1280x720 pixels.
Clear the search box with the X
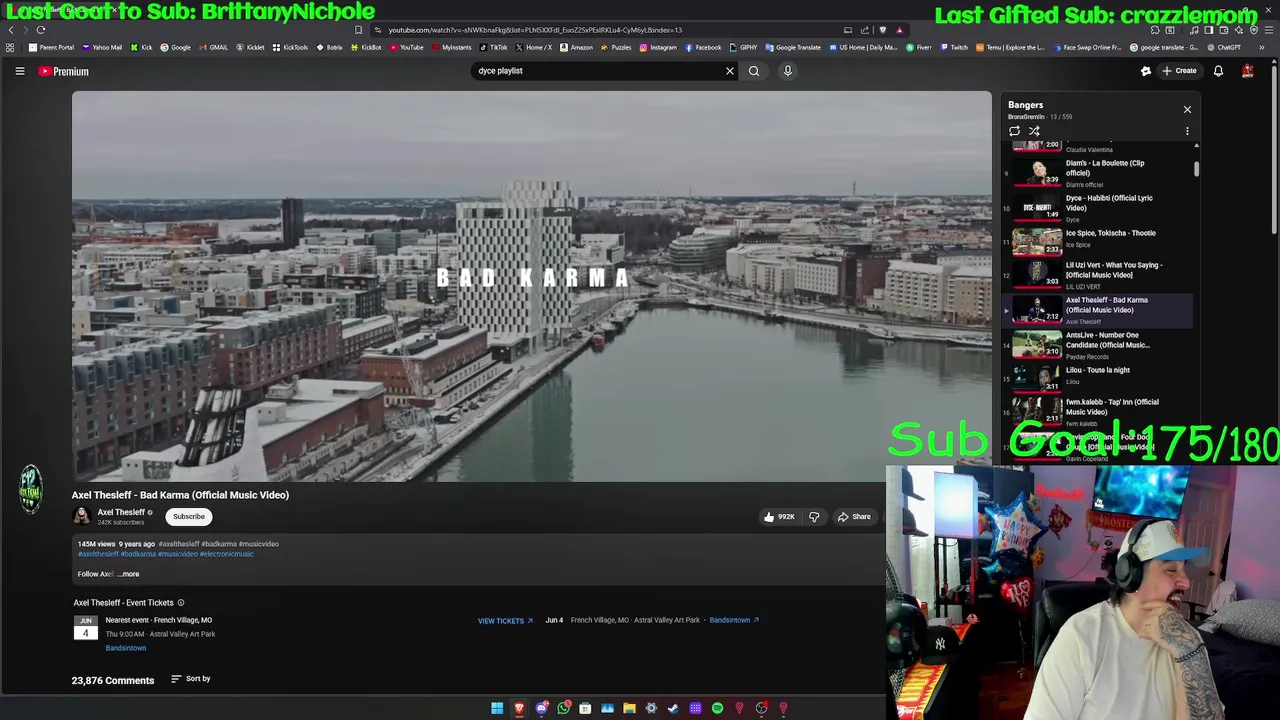729,71
